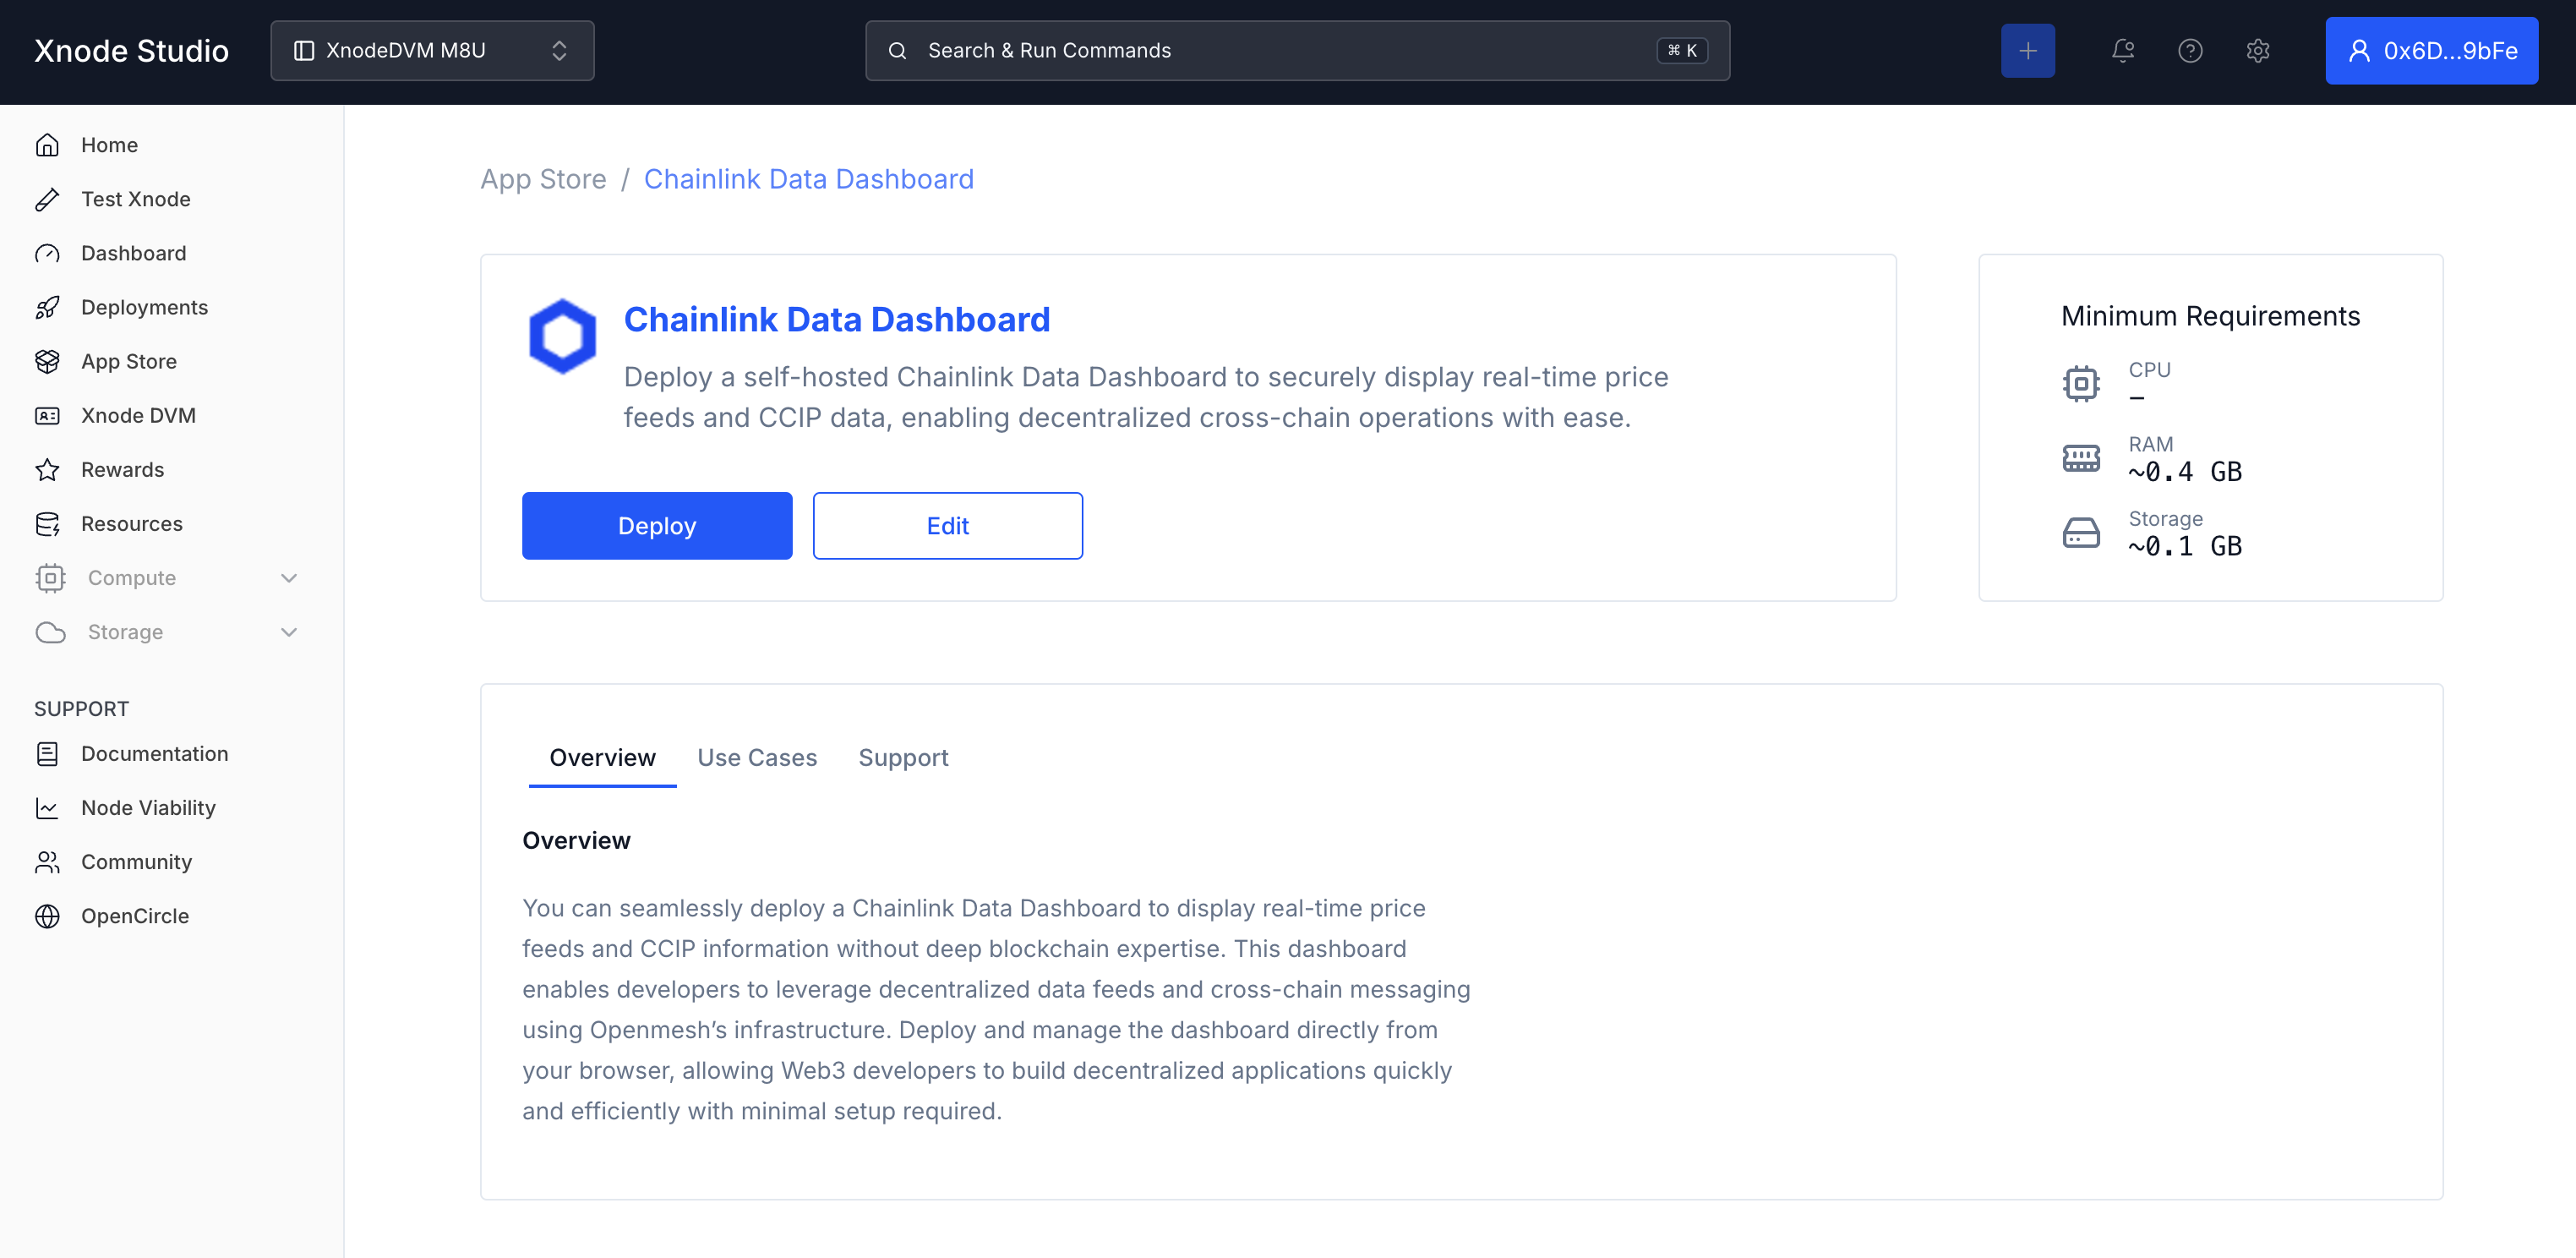Open settings via the gear icon
Image resolution: width=2576 pixels, height=1258 pixels.
2257,50
